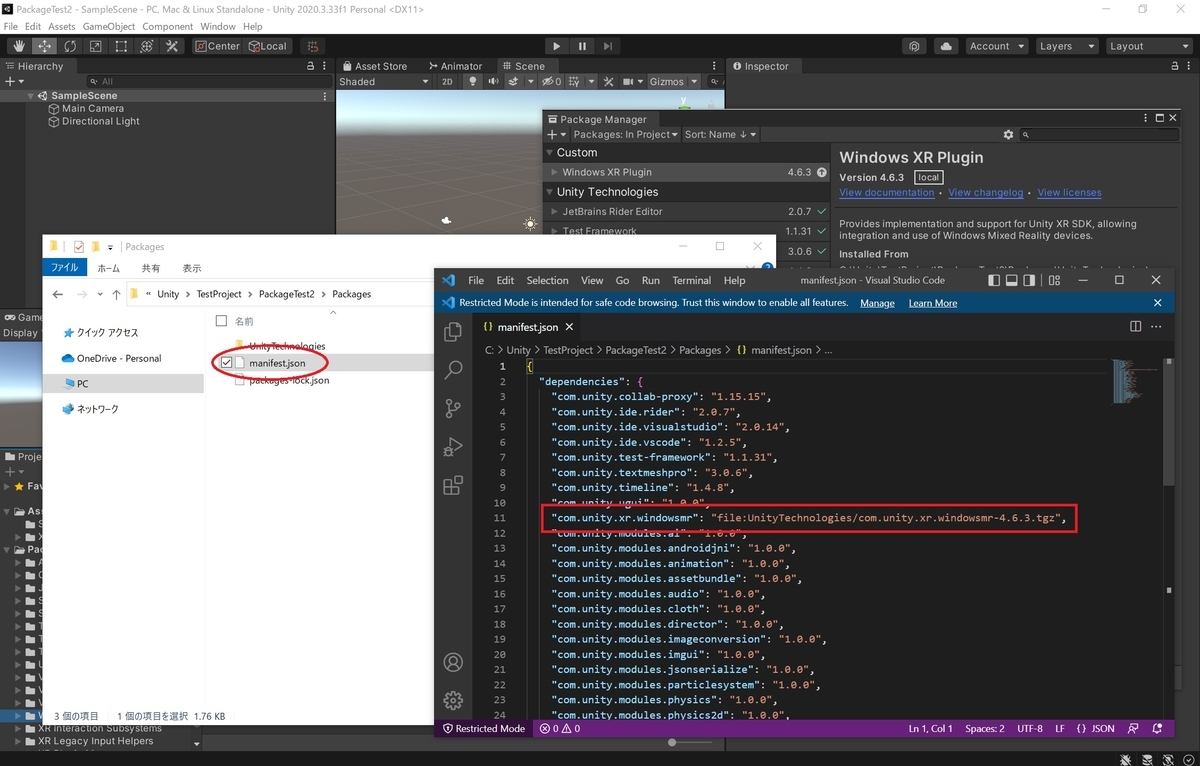Open the Account dropdown in Unity

[997, 46]
